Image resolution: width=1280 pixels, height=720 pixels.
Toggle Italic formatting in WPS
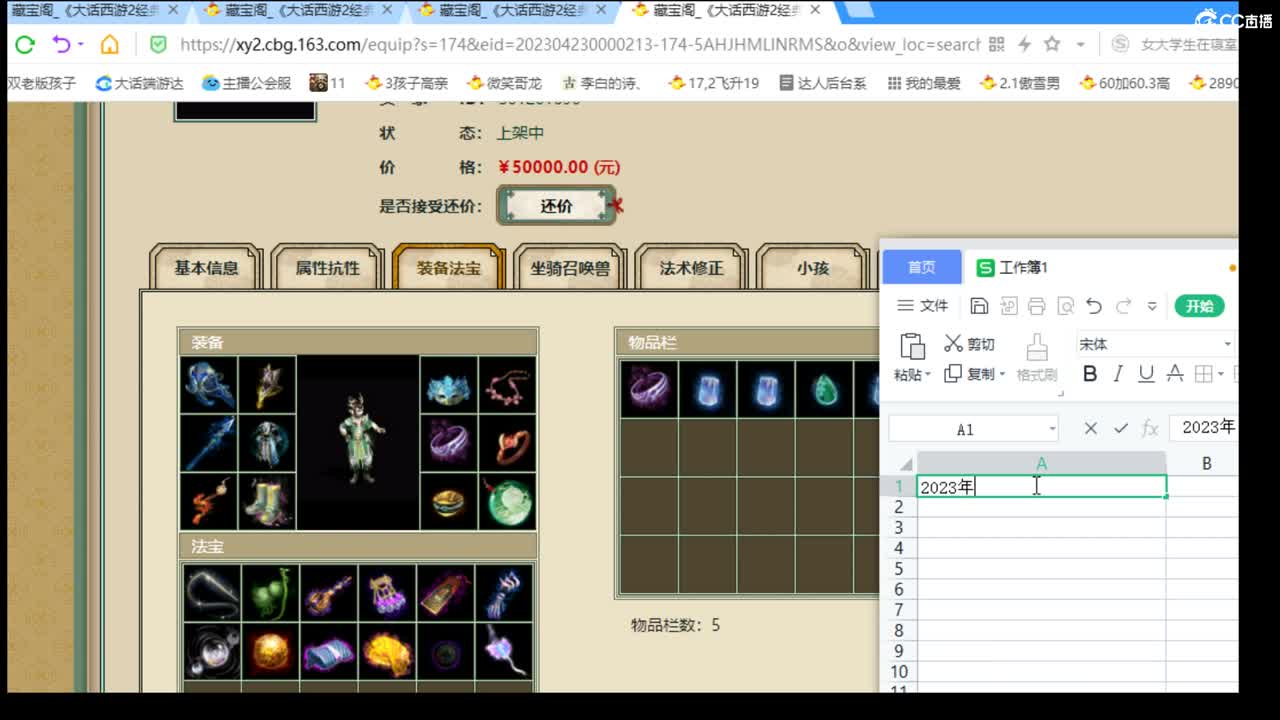(x=1118, y=373)
